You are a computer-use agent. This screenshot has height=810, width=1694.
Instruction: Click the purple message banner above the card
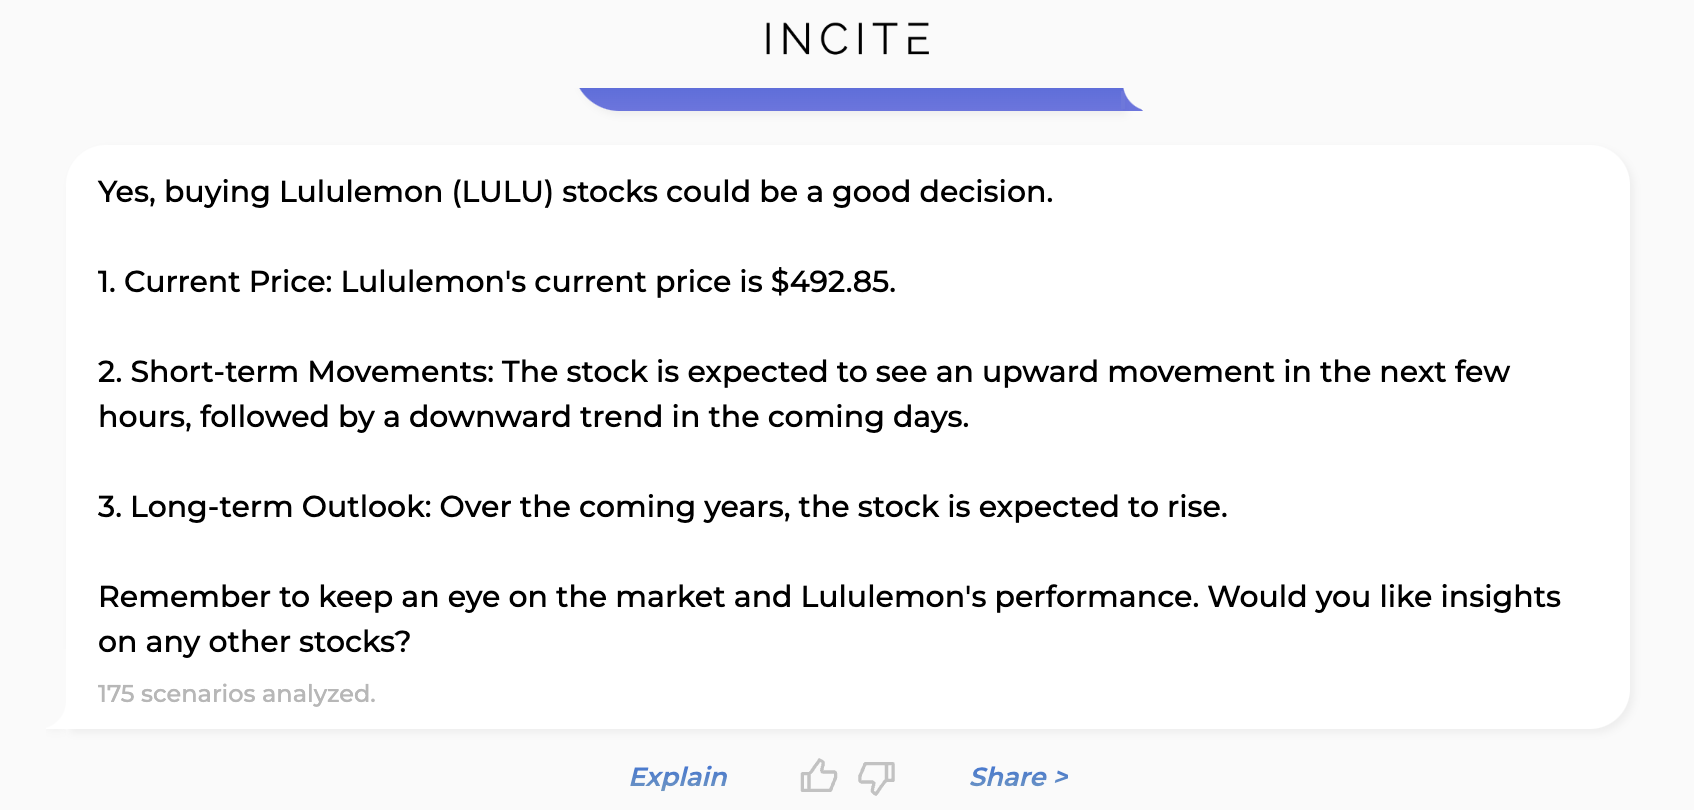(860, 97)
